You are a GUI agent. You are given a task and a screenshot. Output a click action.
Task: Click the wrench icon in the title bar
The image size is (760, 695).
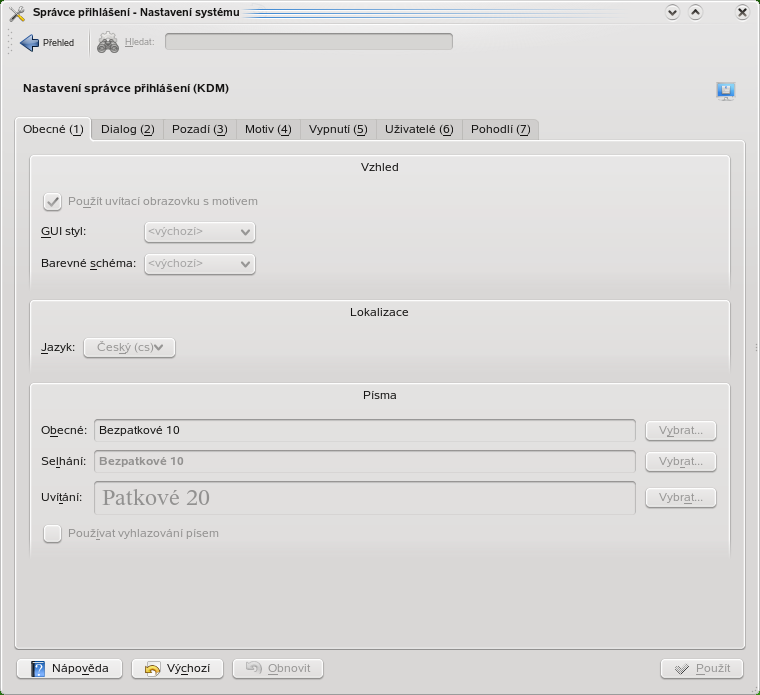pos(16,13)
